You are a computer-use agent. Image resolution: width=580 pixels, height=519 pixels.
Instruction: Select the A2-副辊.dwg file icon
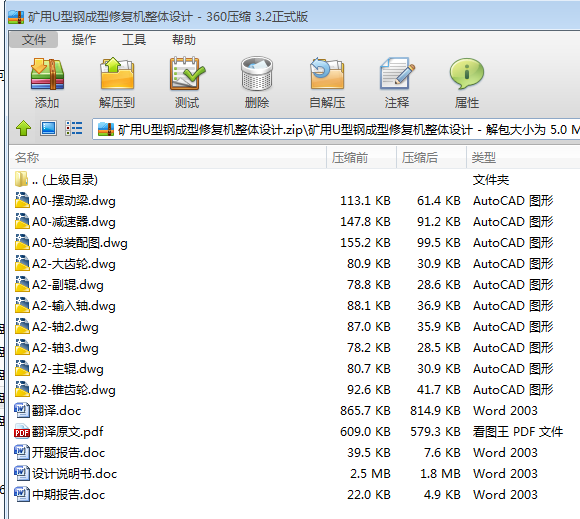click(x=22, y=284)
